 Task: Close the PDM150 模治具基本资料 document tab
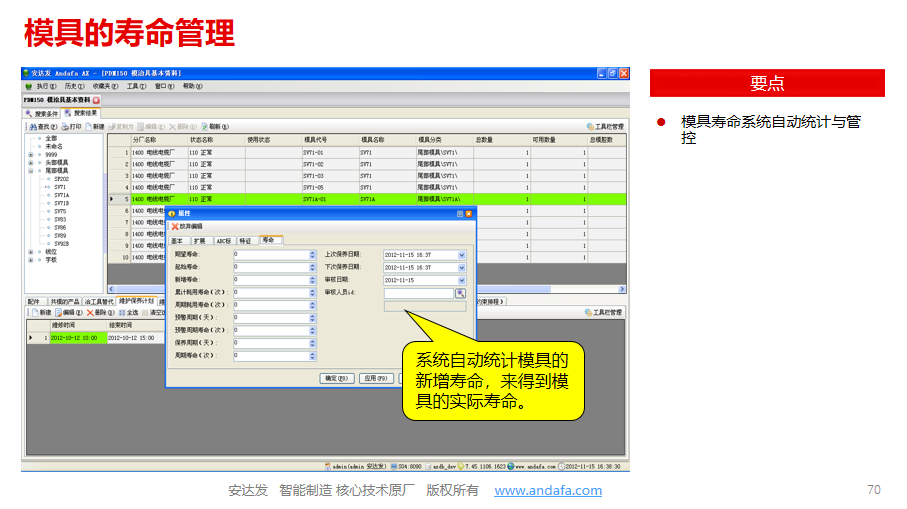point(96,100)
